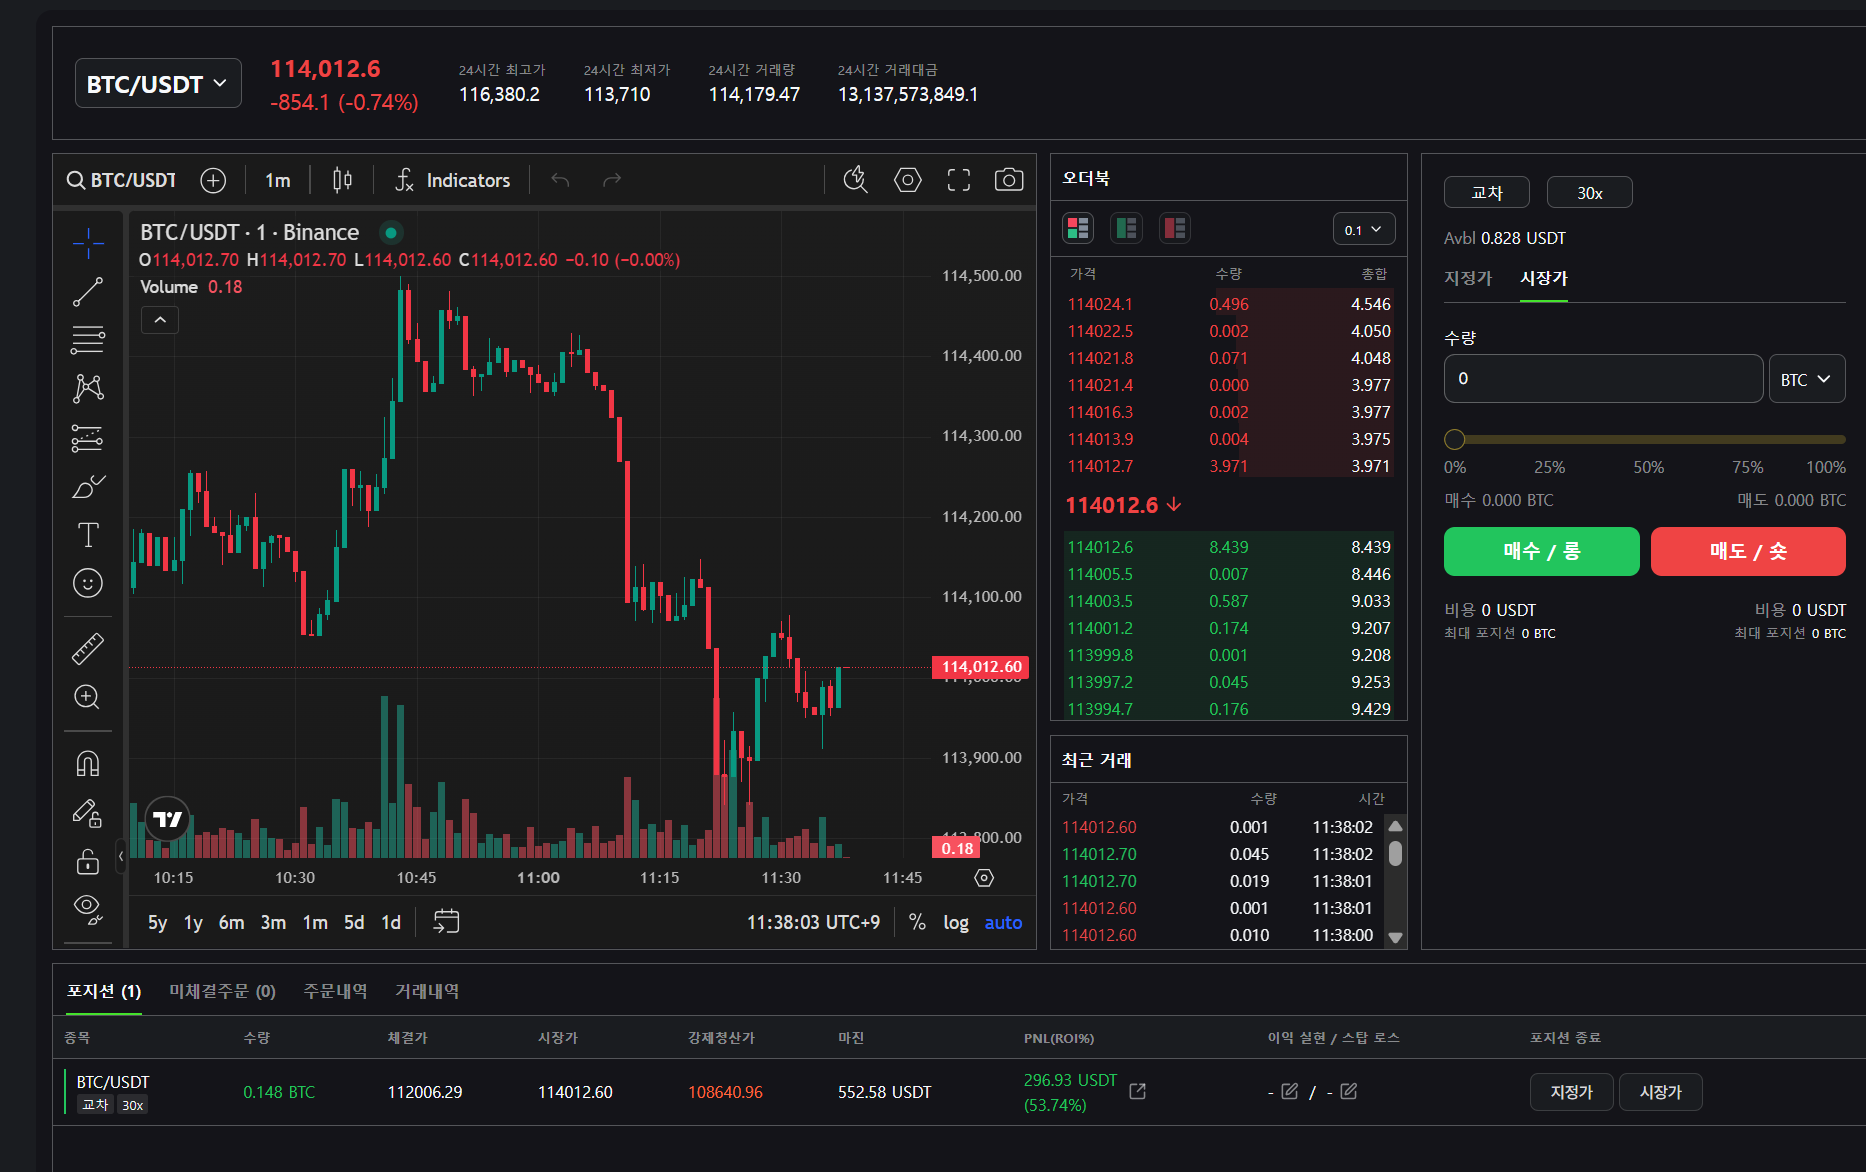The height and width of the screenshot is (1172, 1866).
Task: Open the 미체결주문 (0) tab
Action: click(x=222, y=991)
